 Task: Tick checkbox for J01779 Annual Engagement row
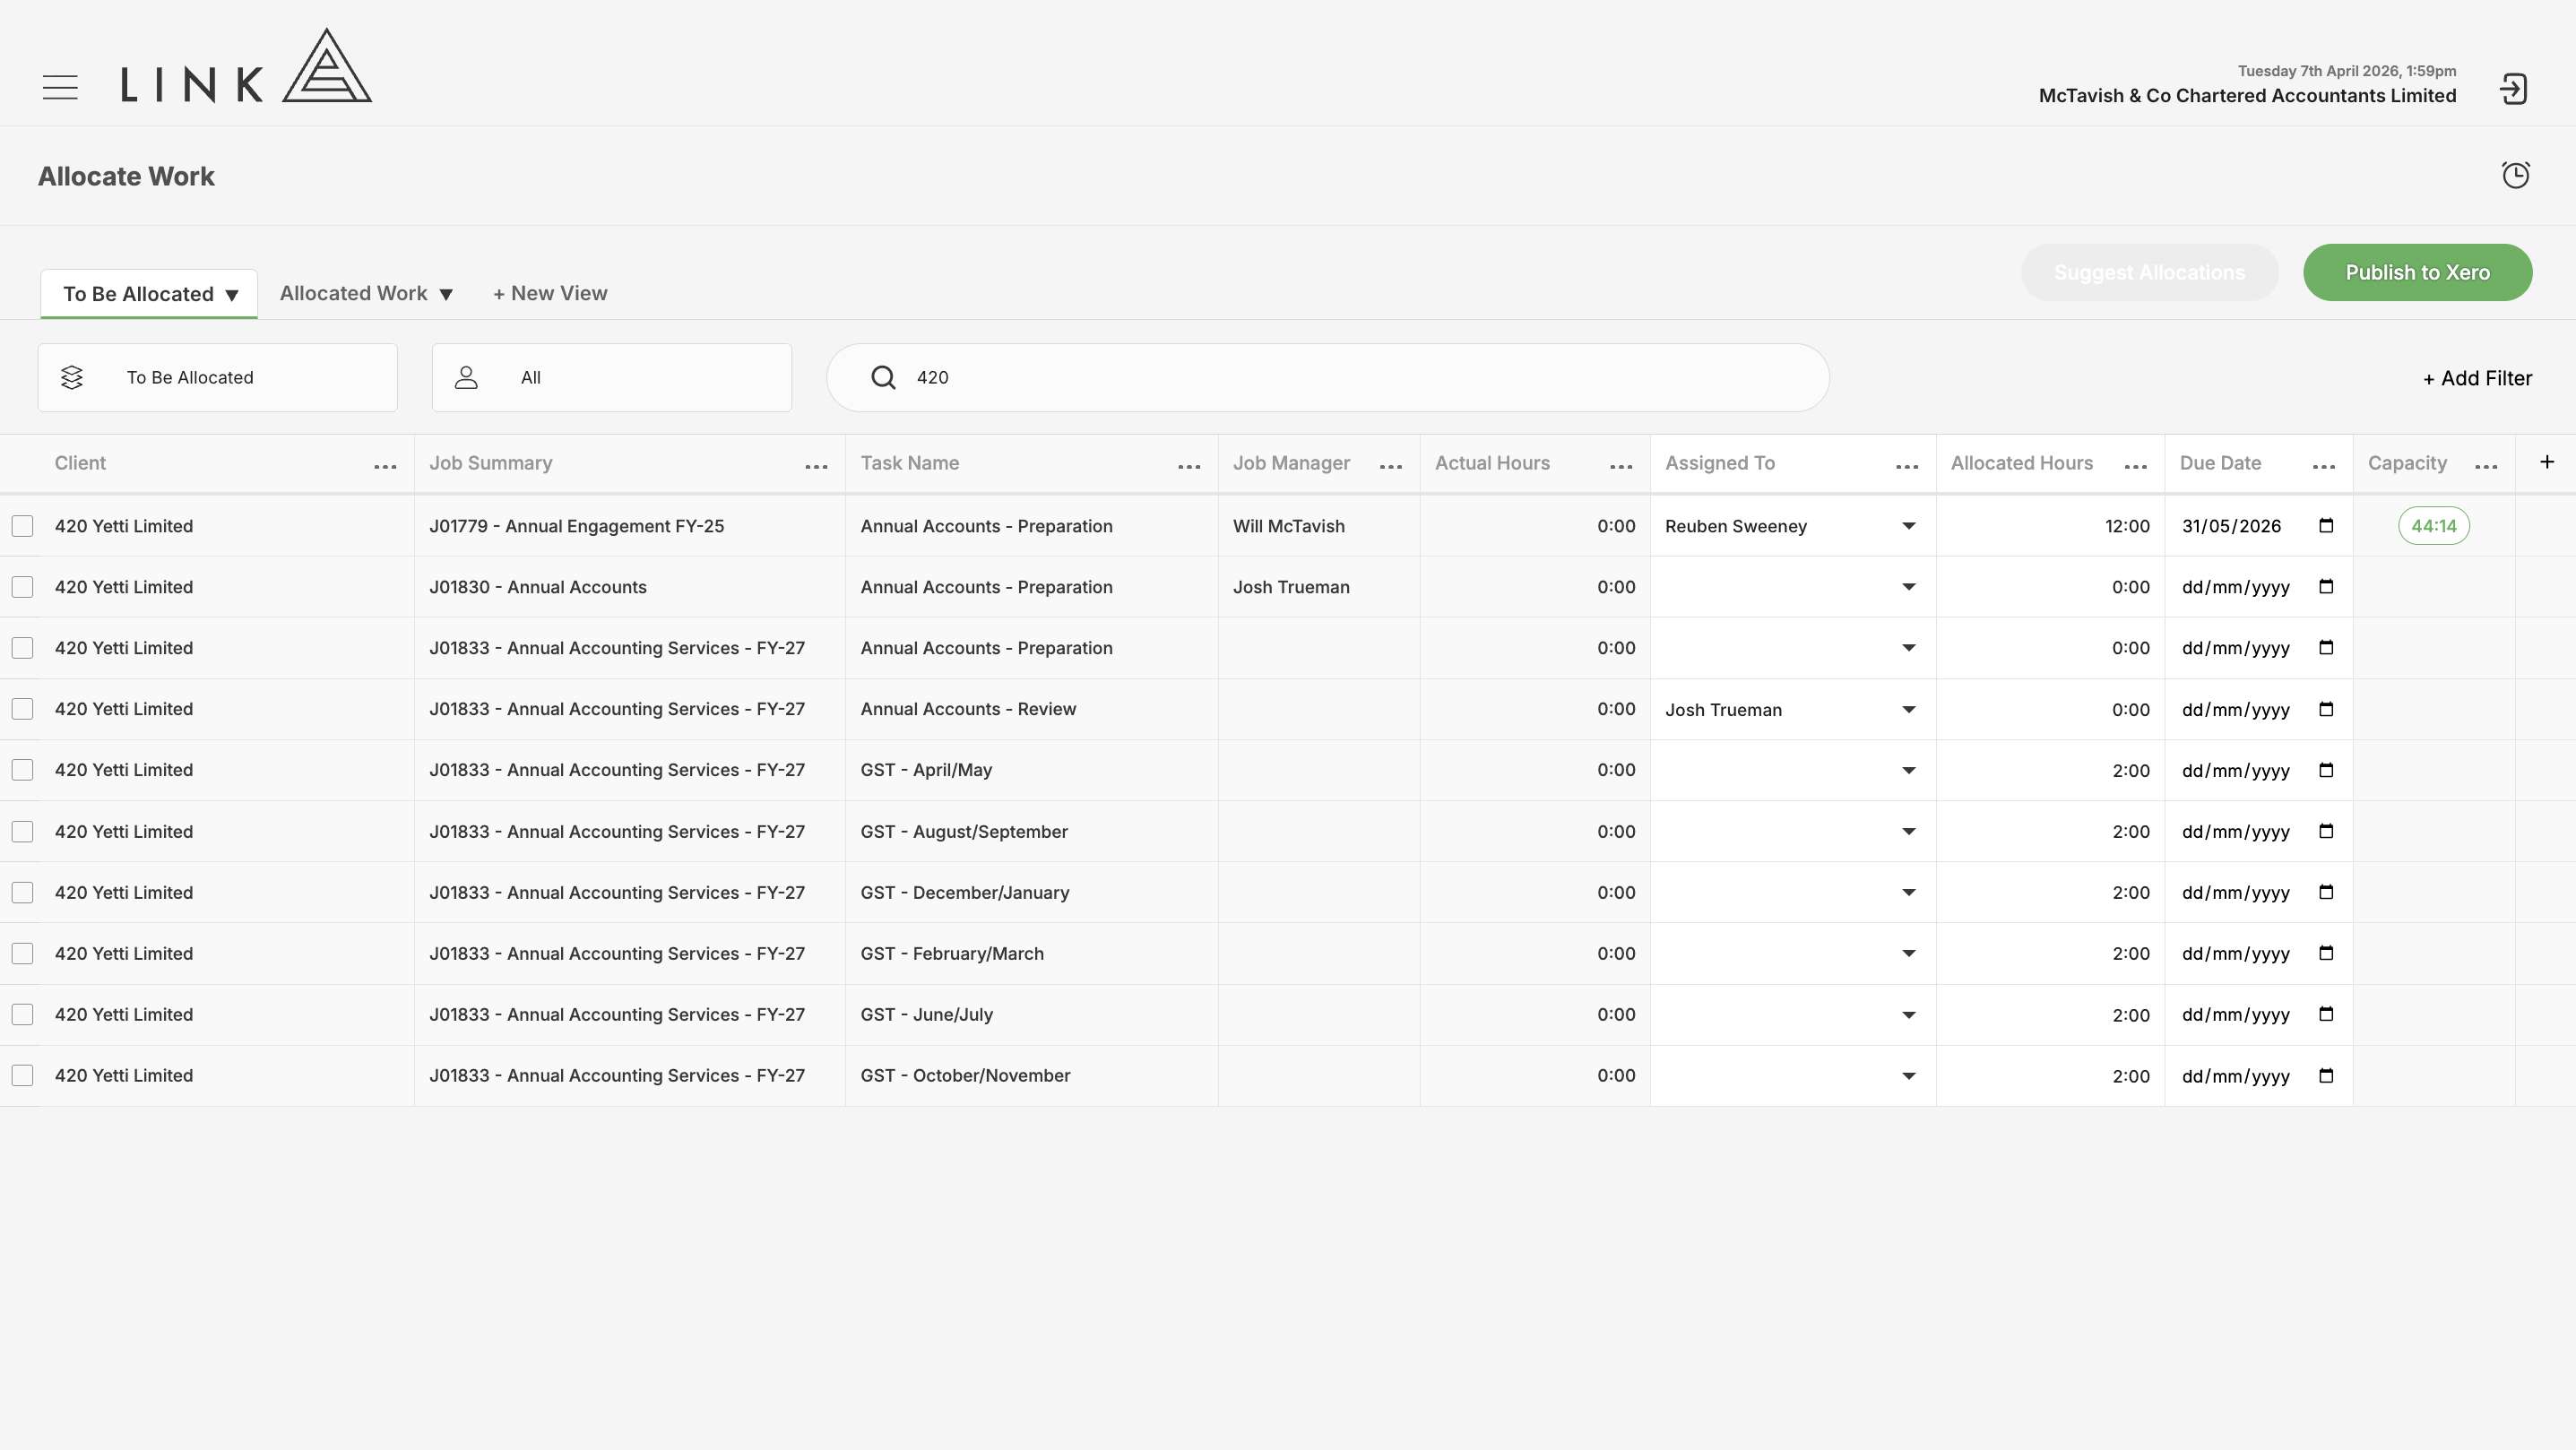point(22,526)
